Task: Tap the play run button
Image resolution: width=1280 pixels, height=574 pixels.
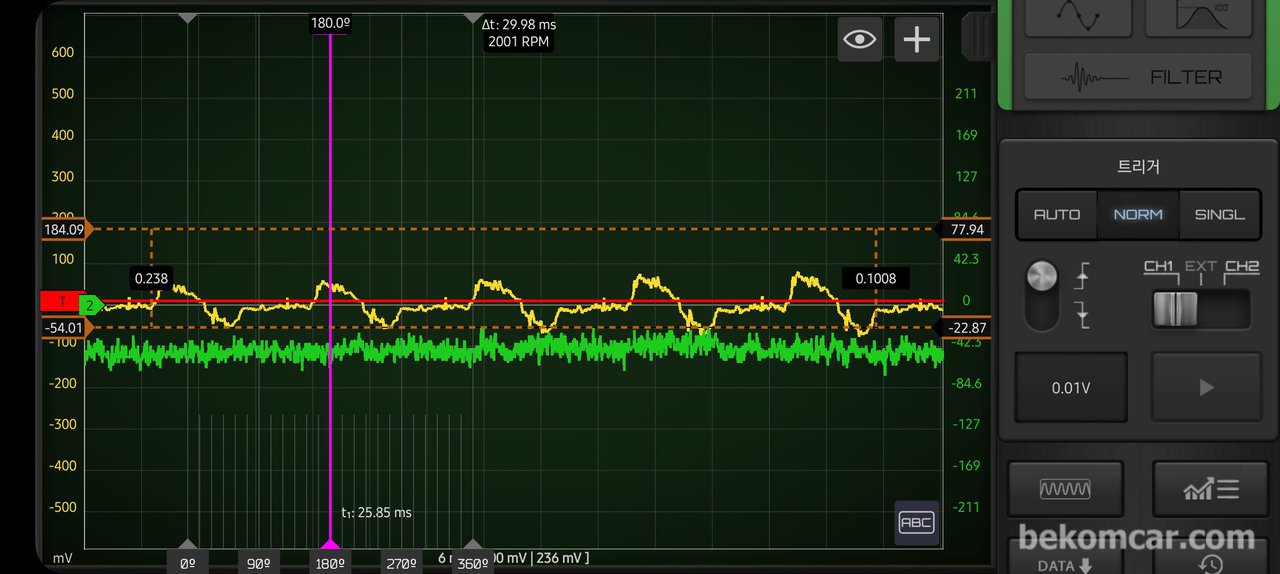Action: (1207, 387)
